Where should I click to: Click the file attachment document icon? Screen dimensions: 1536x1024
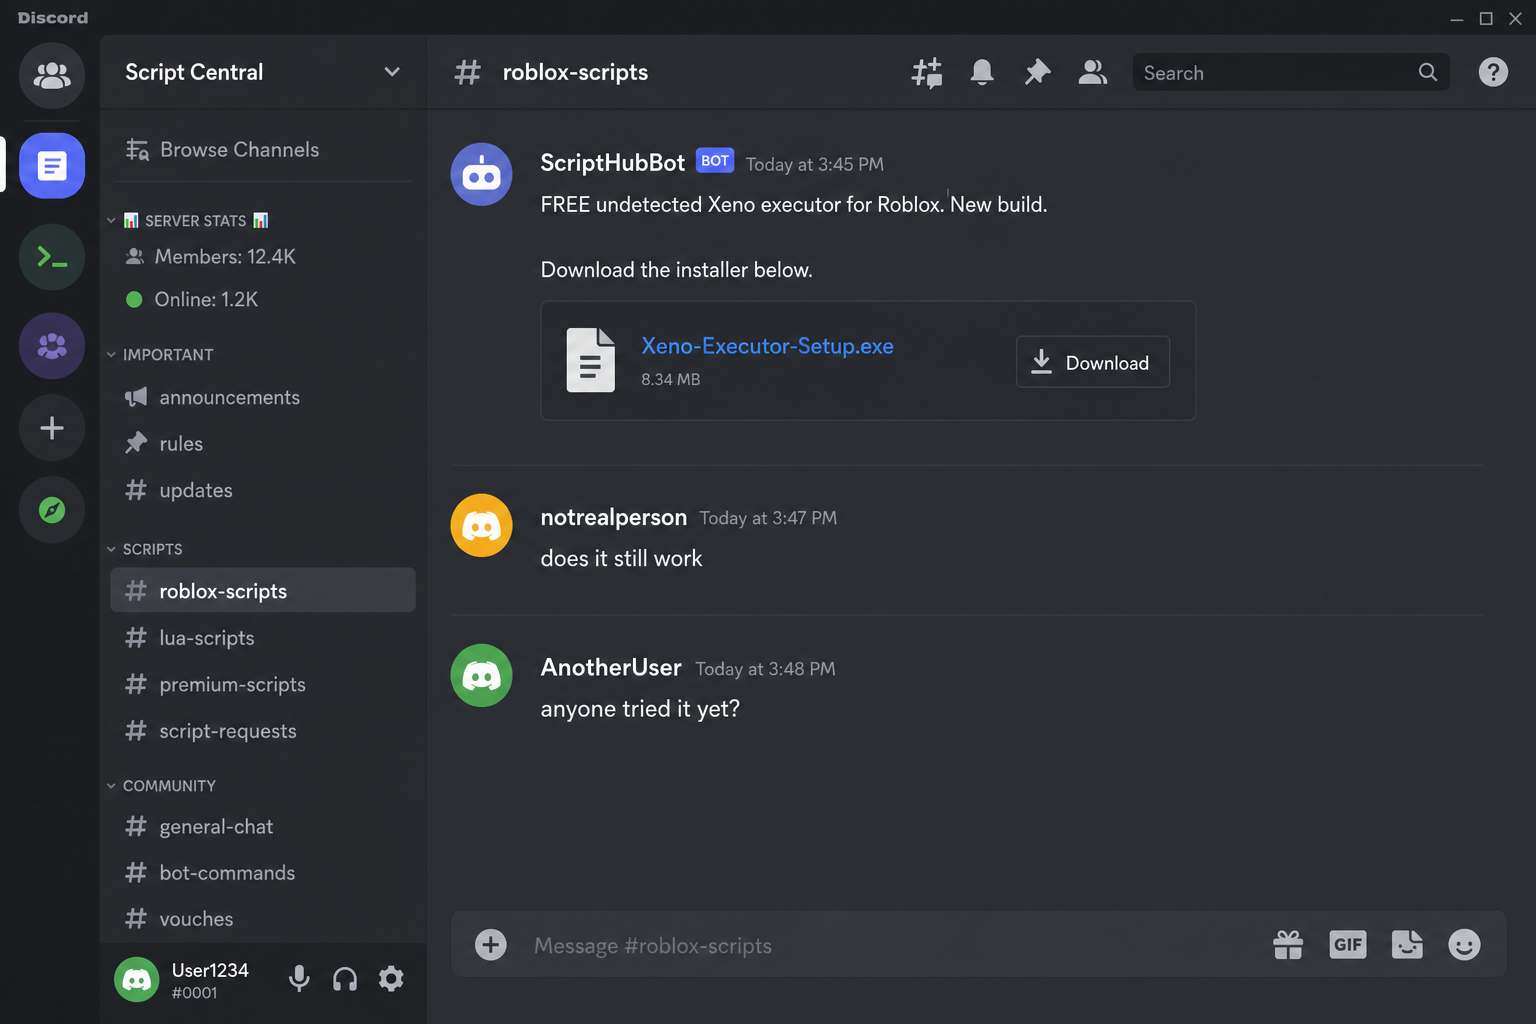(591, 360)
